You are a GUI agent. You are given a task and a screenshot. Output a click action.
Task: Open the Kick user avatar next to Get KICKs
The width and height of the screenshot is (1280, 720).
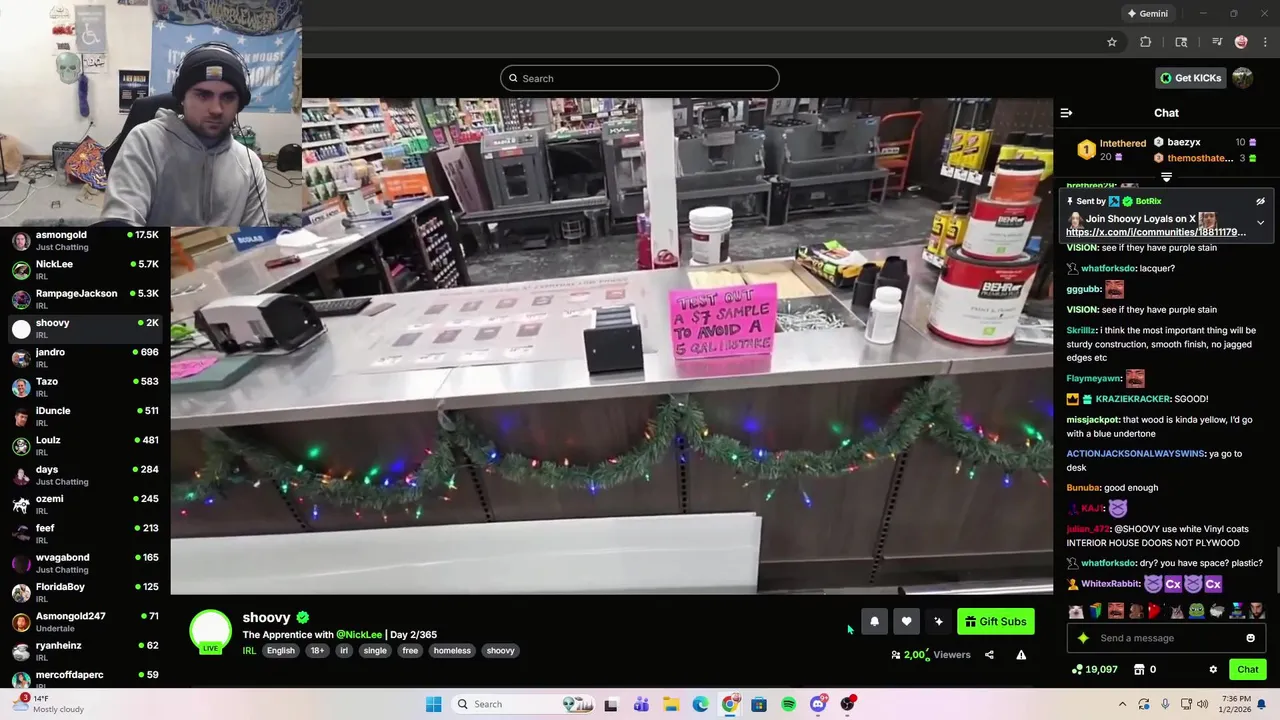pyautogui.click(x=1243, y=78)
